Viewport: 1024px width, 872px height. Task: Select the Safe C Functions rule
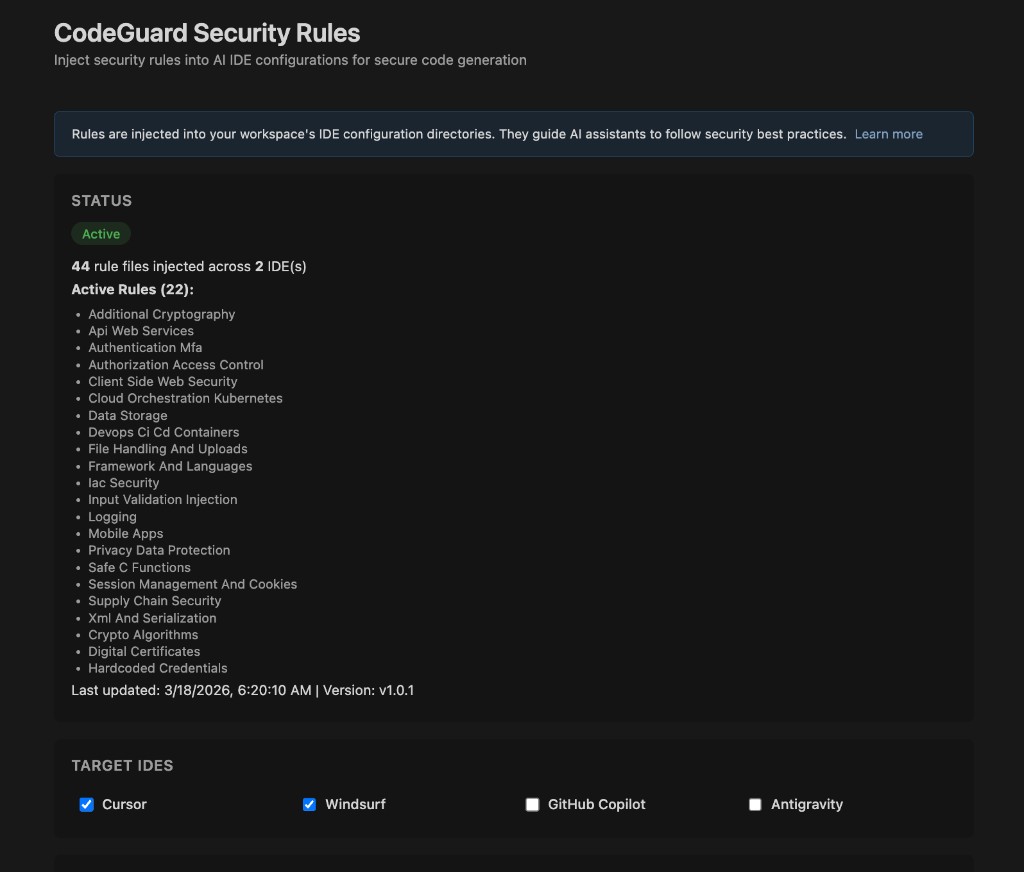point(139,567)
